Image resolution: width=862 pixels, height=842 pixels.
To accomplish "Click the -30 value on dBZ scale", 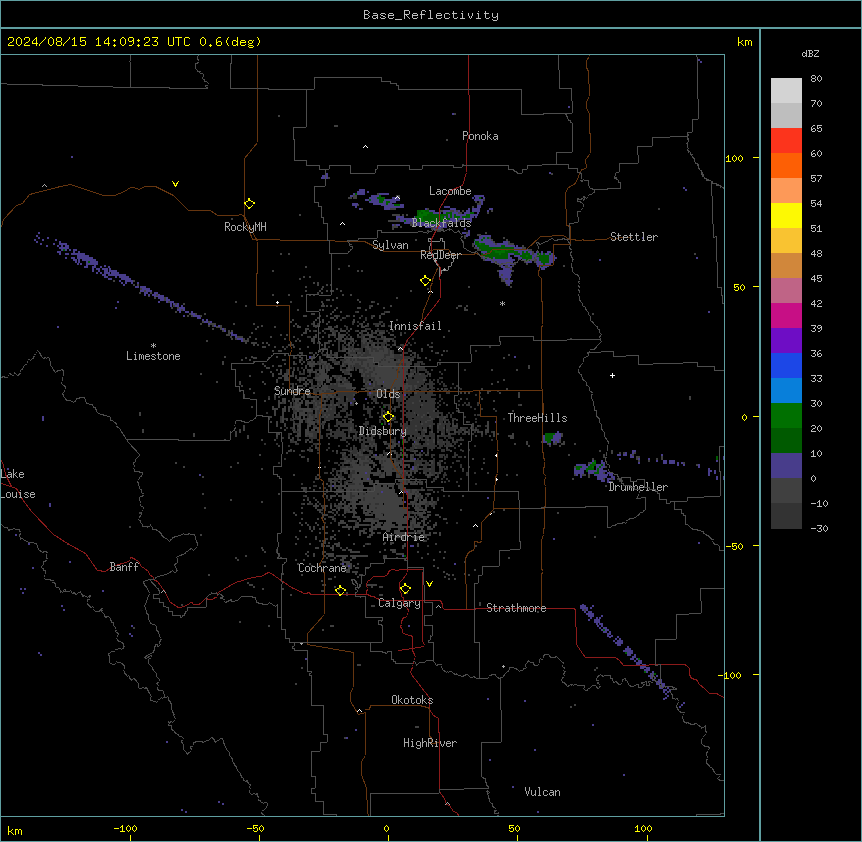I will pos(819,529).
